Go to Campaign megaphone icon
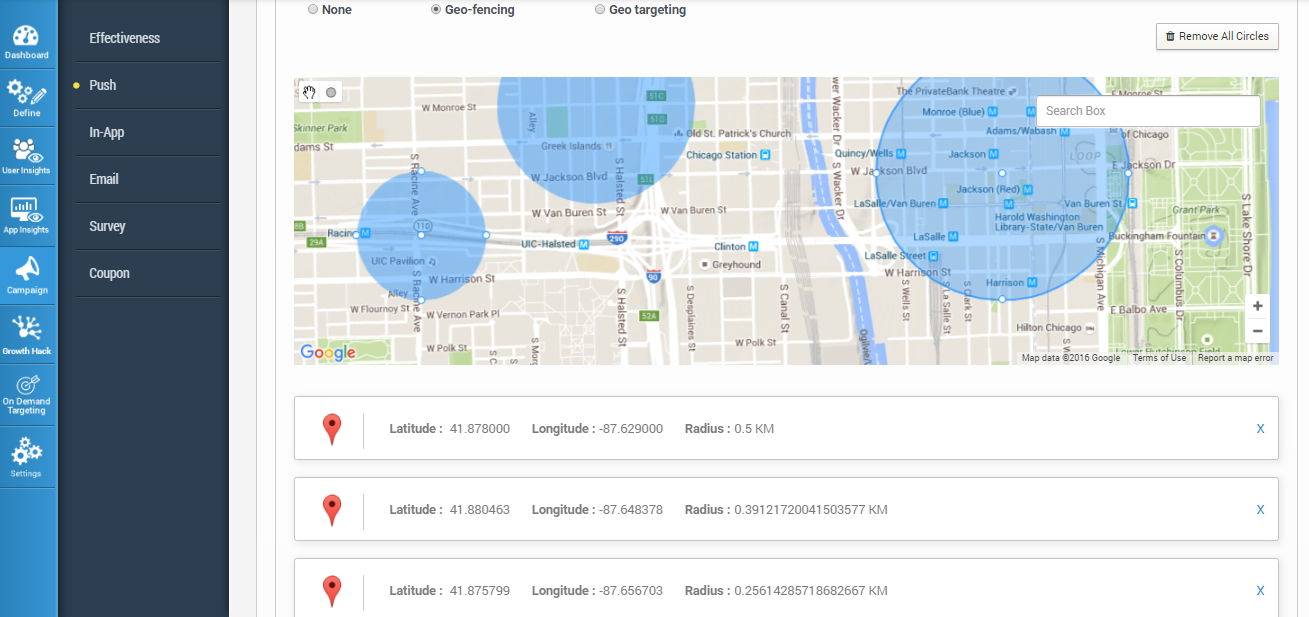 [27, 274]
